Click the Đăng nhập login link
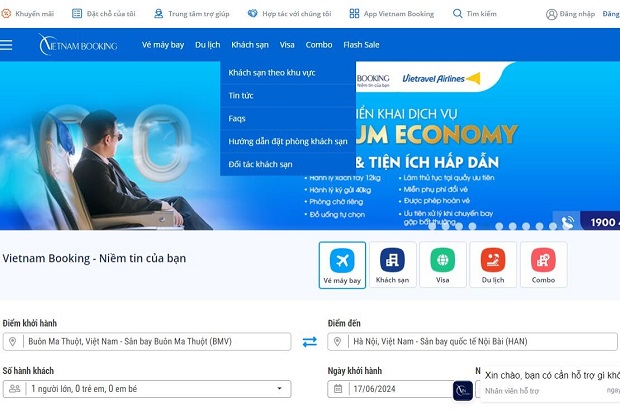The width and height of the screenshot is (620, 412). tap(577, 14)
